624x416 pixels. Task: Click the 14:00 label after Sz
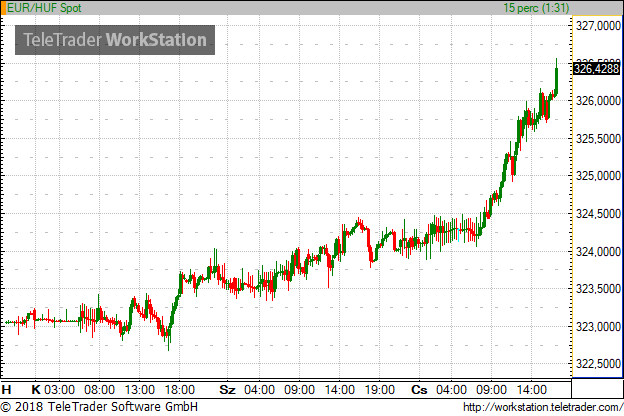tap(339, 389)
